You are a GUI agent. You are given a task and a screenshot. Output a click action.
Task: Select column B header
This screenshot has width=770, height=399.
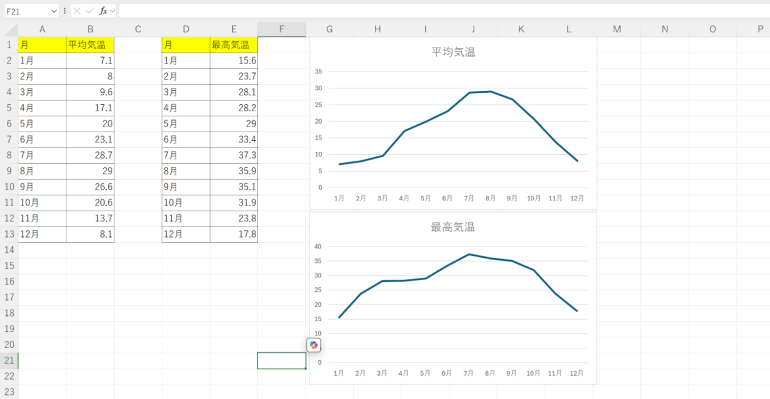90,29
